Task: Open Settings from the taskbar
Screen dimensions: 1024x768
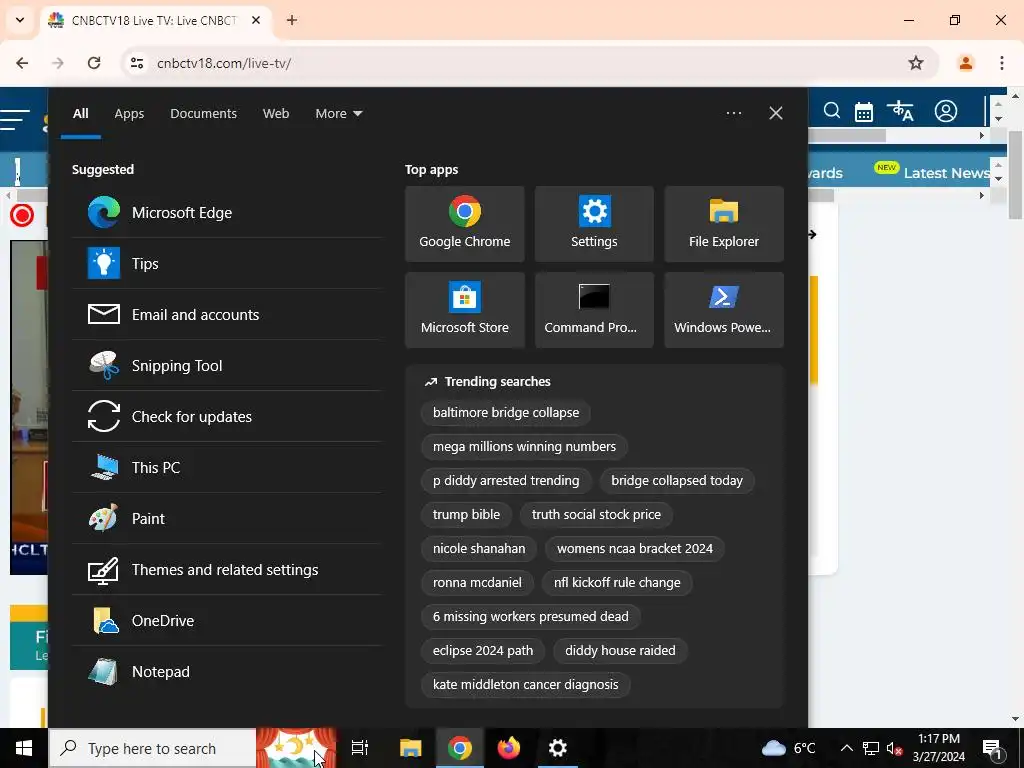Action: [558, 748]
